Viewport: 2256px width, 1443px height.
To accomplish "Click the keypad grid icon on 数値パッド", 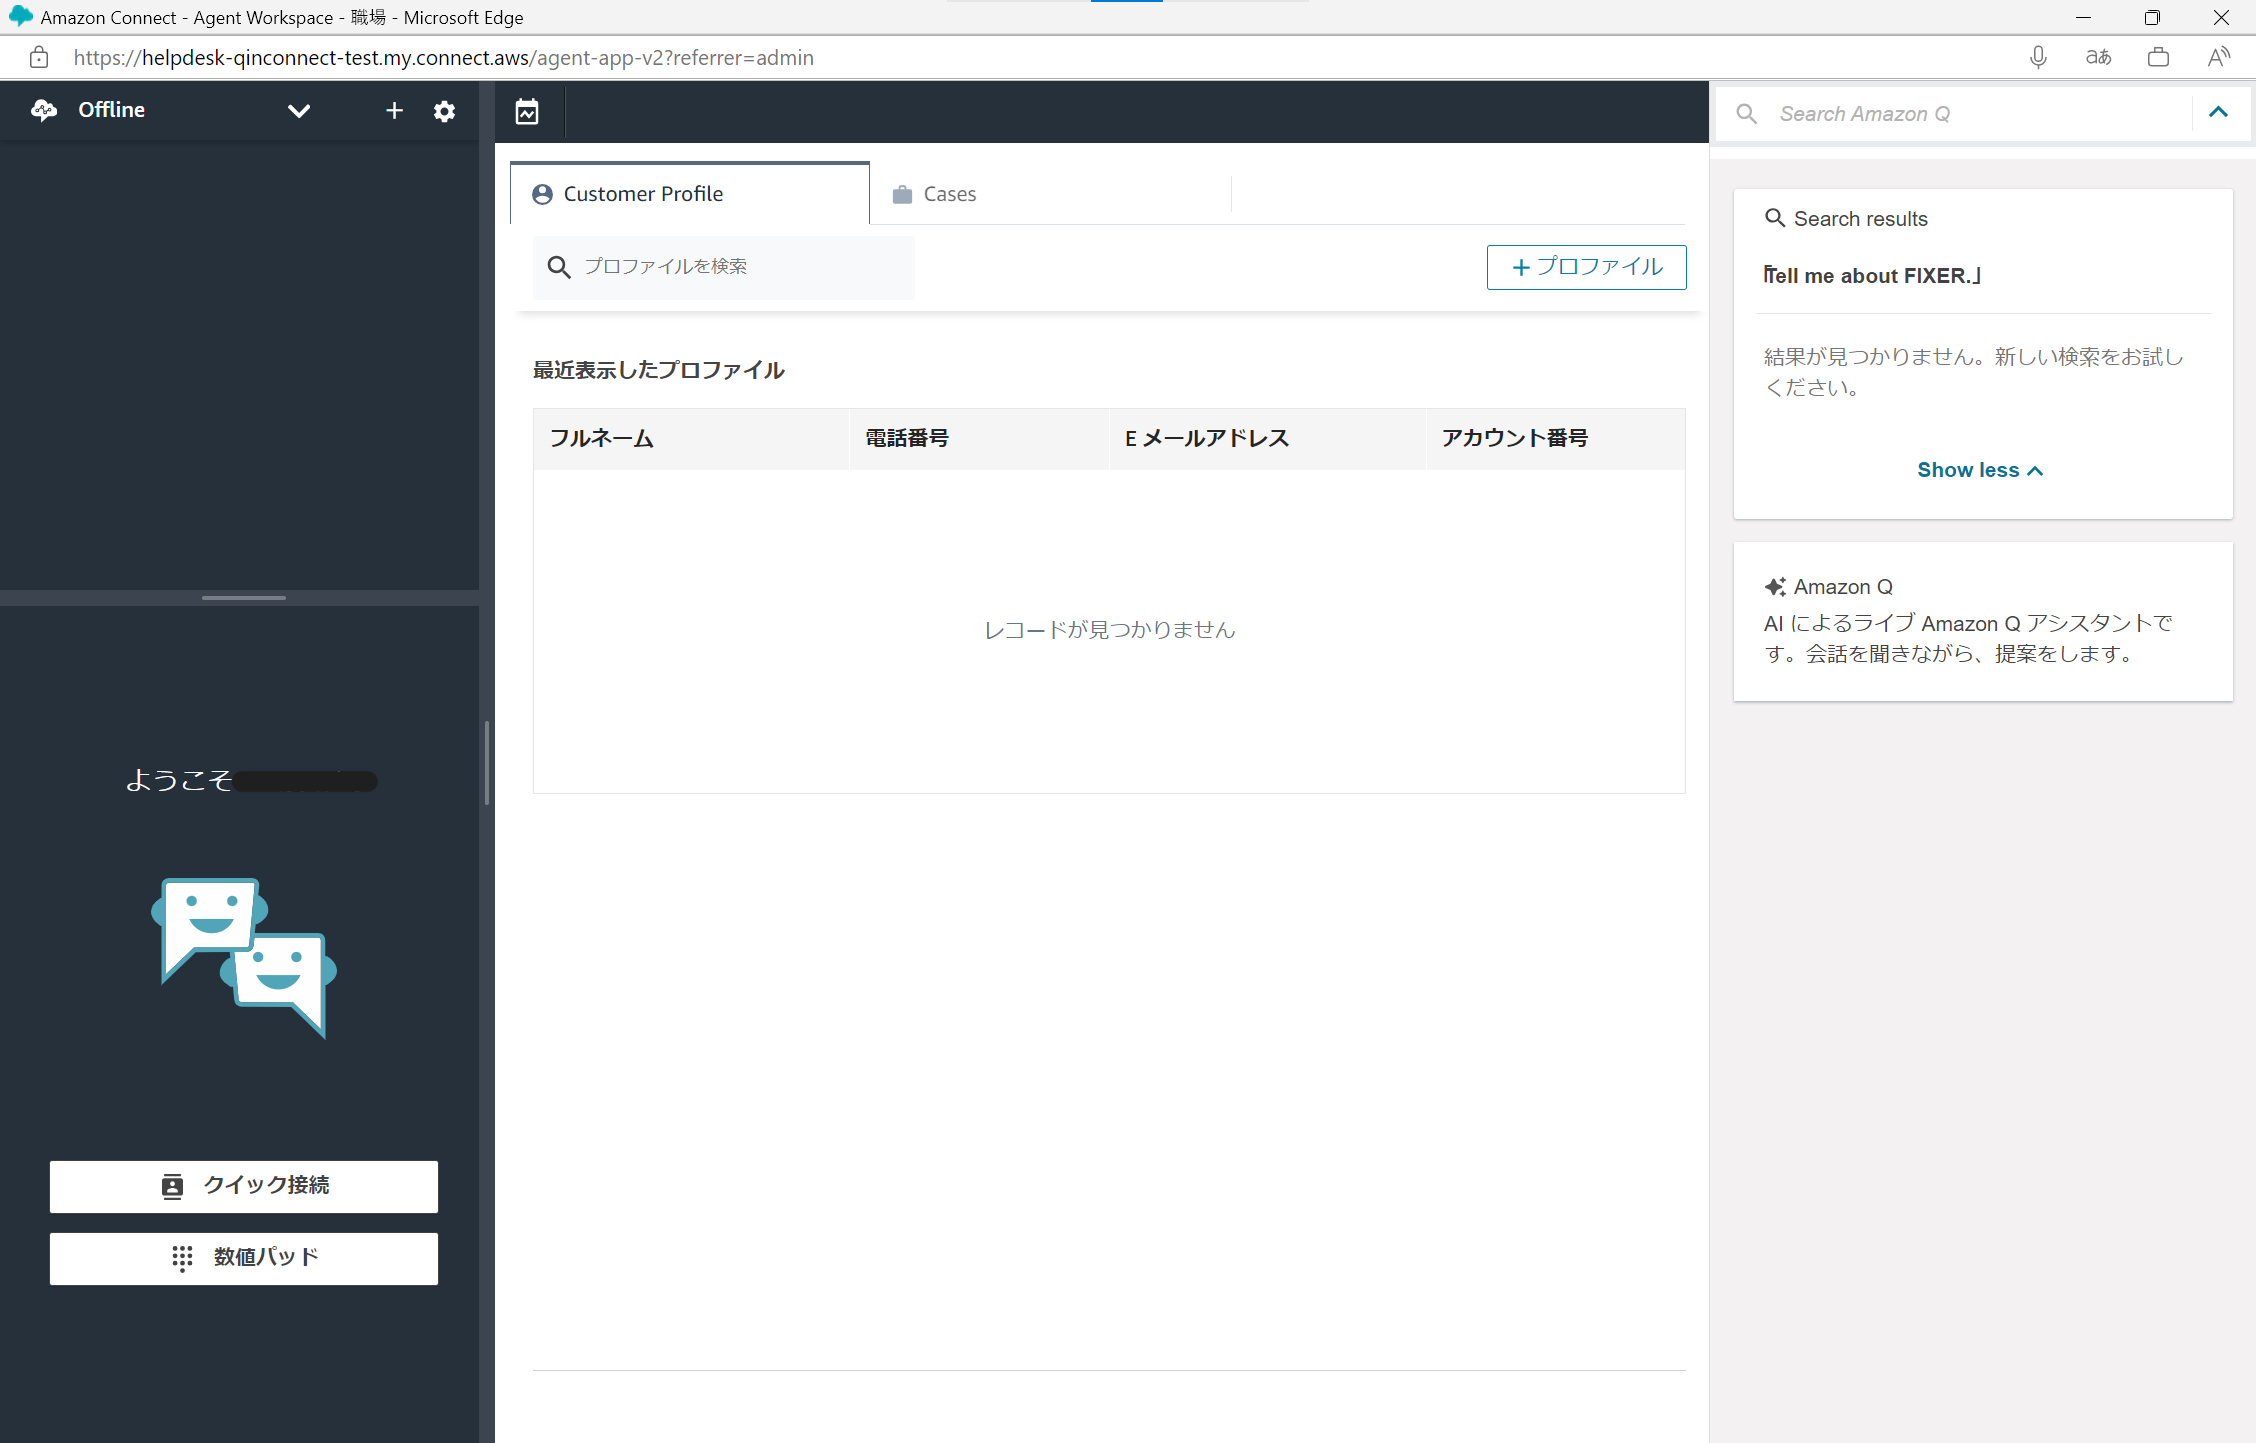I will (182, 1258).
